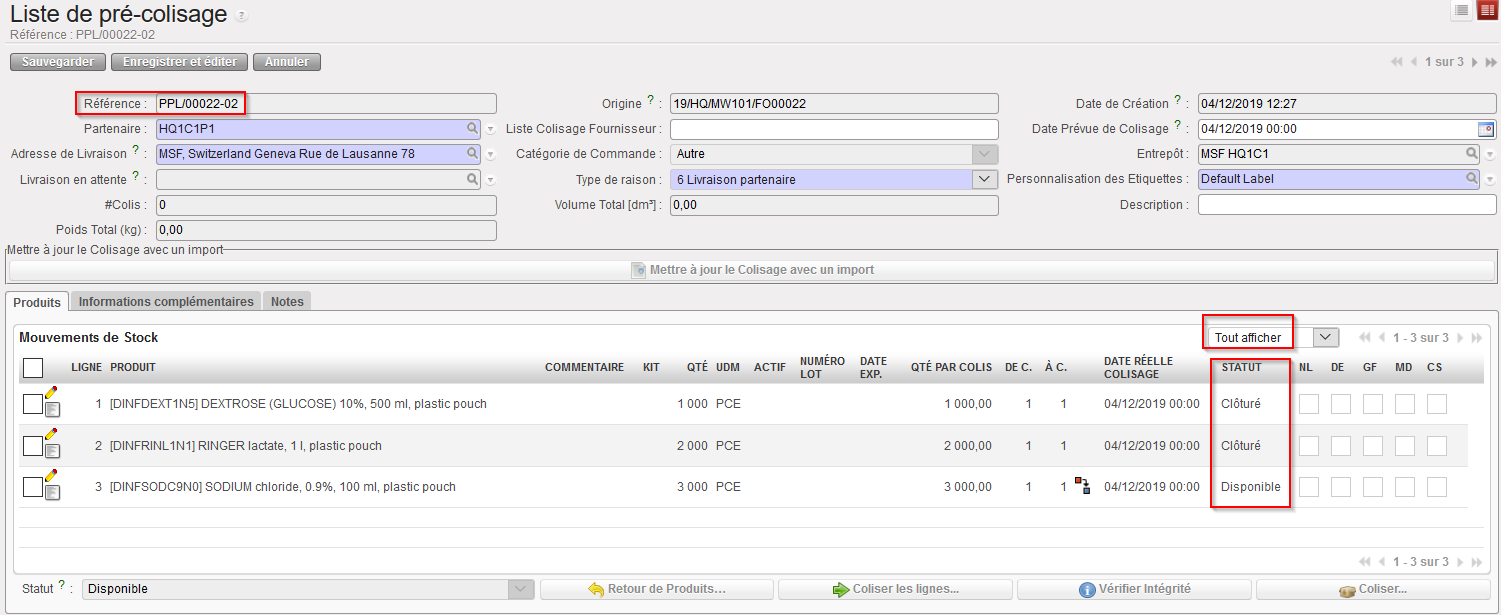This screenshot has height=615, width=1501.
Task: Click split icon on SODIUM chloride line
Action: point(1082,486)
